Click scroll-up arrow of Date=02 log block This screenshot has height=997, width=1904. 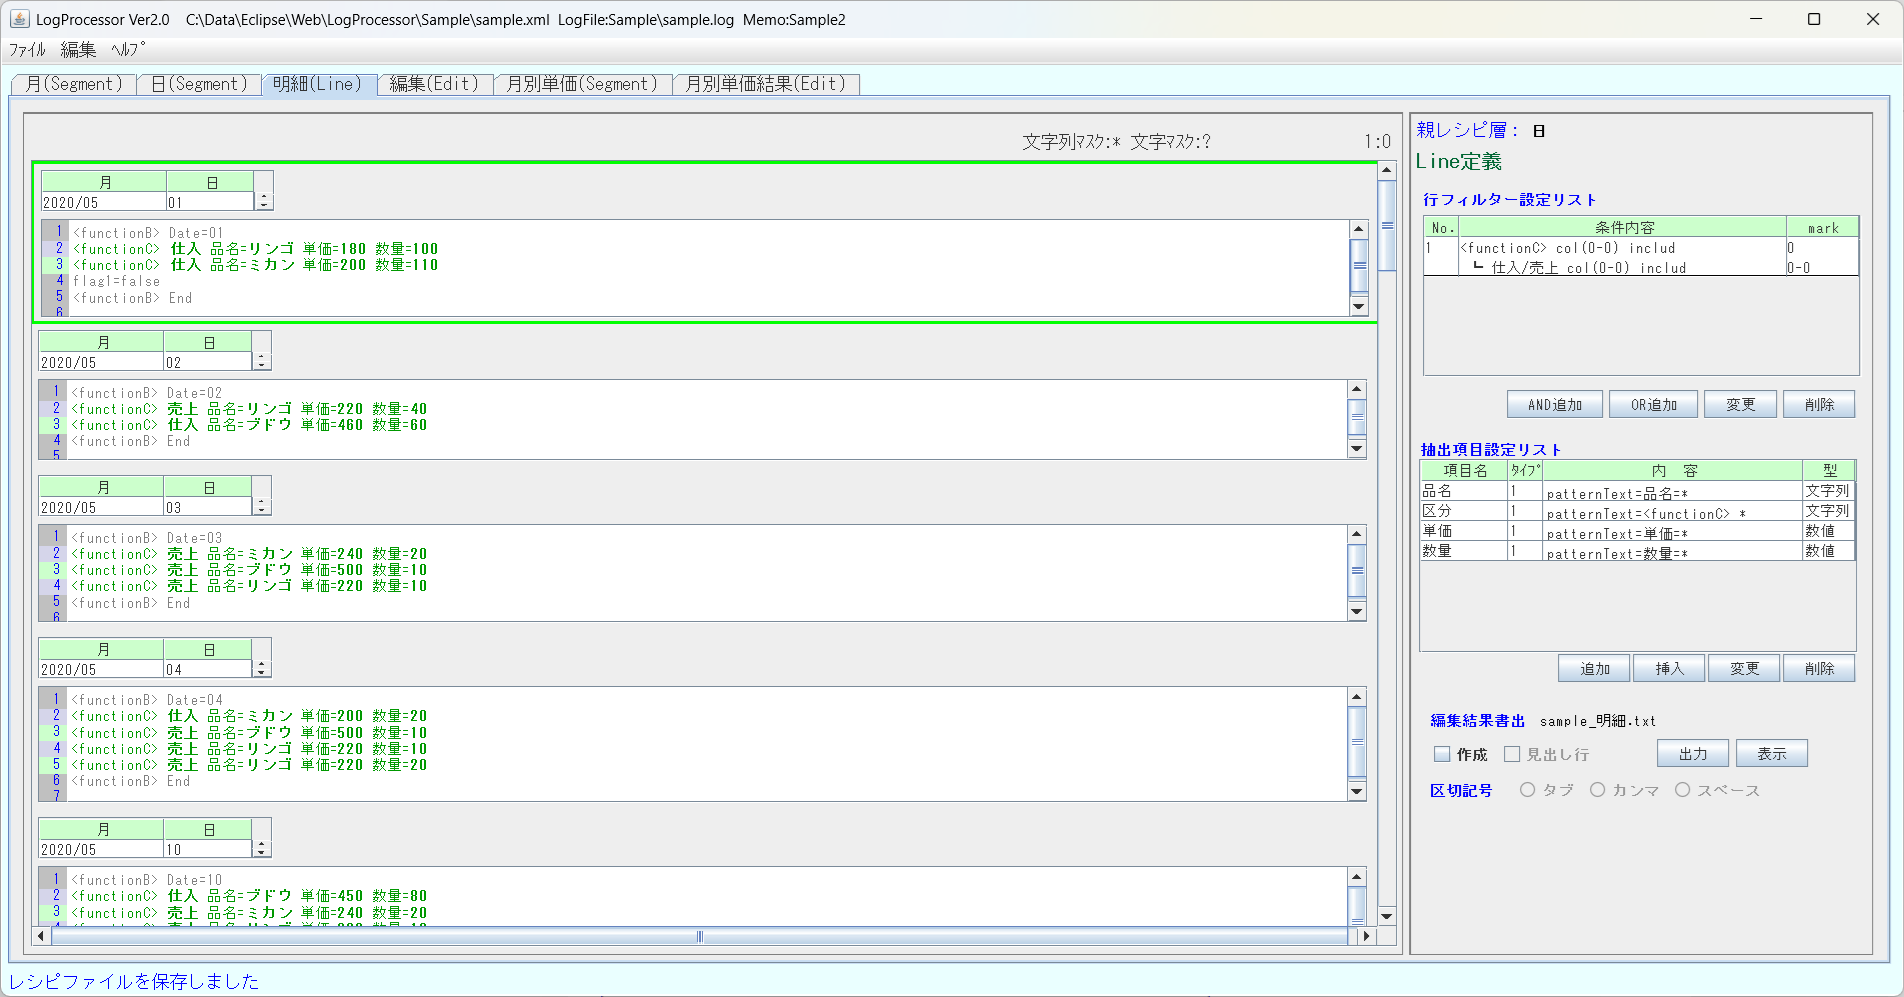tap(1357, 389)
